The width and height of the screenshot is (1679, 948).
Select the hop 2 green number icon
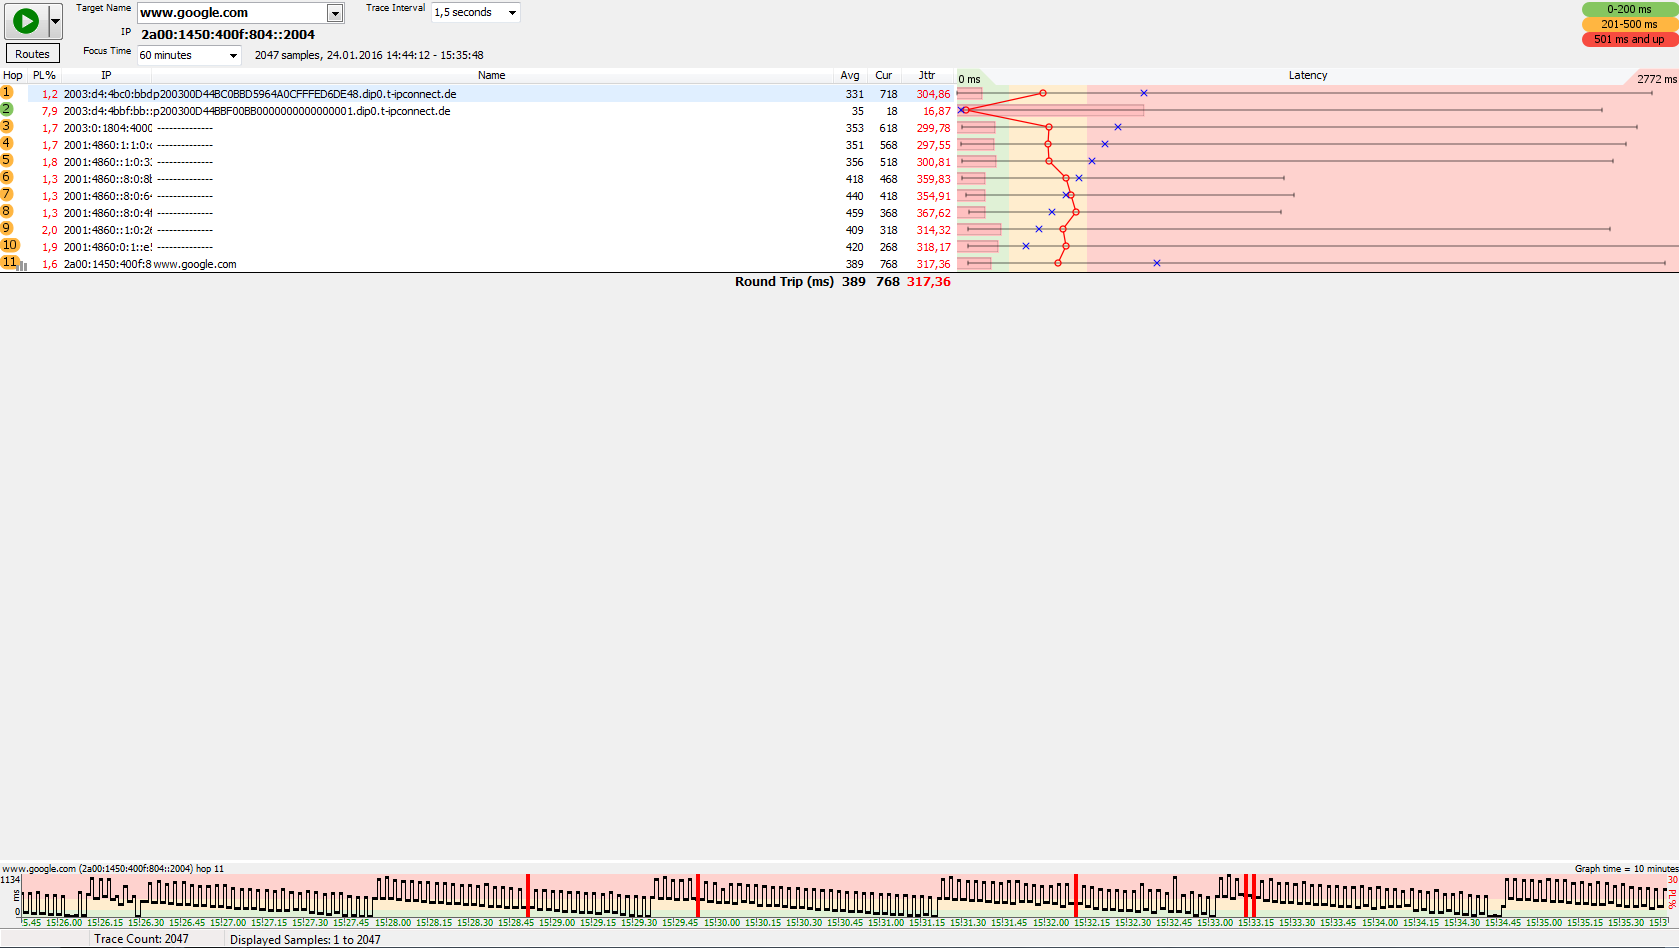click(x=7, y=110)
